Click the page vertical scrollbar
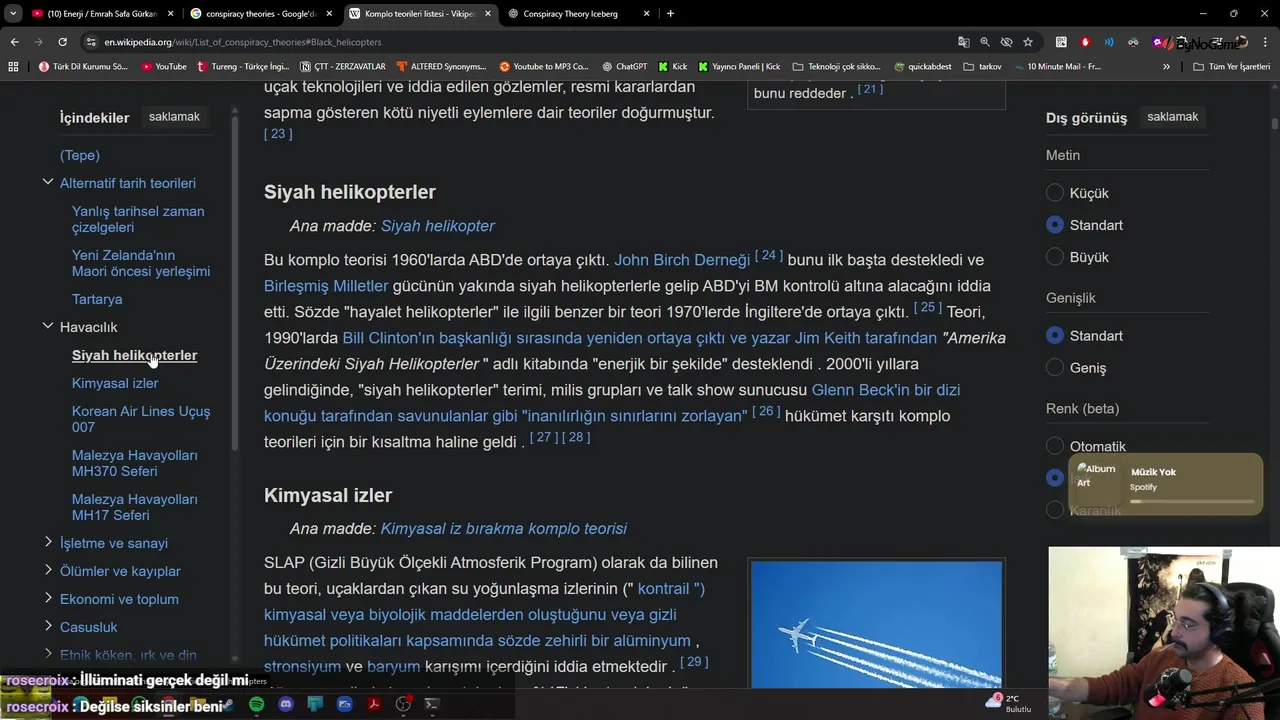The height and width of the screenshot is (720, 1280). click(1275, 123)
